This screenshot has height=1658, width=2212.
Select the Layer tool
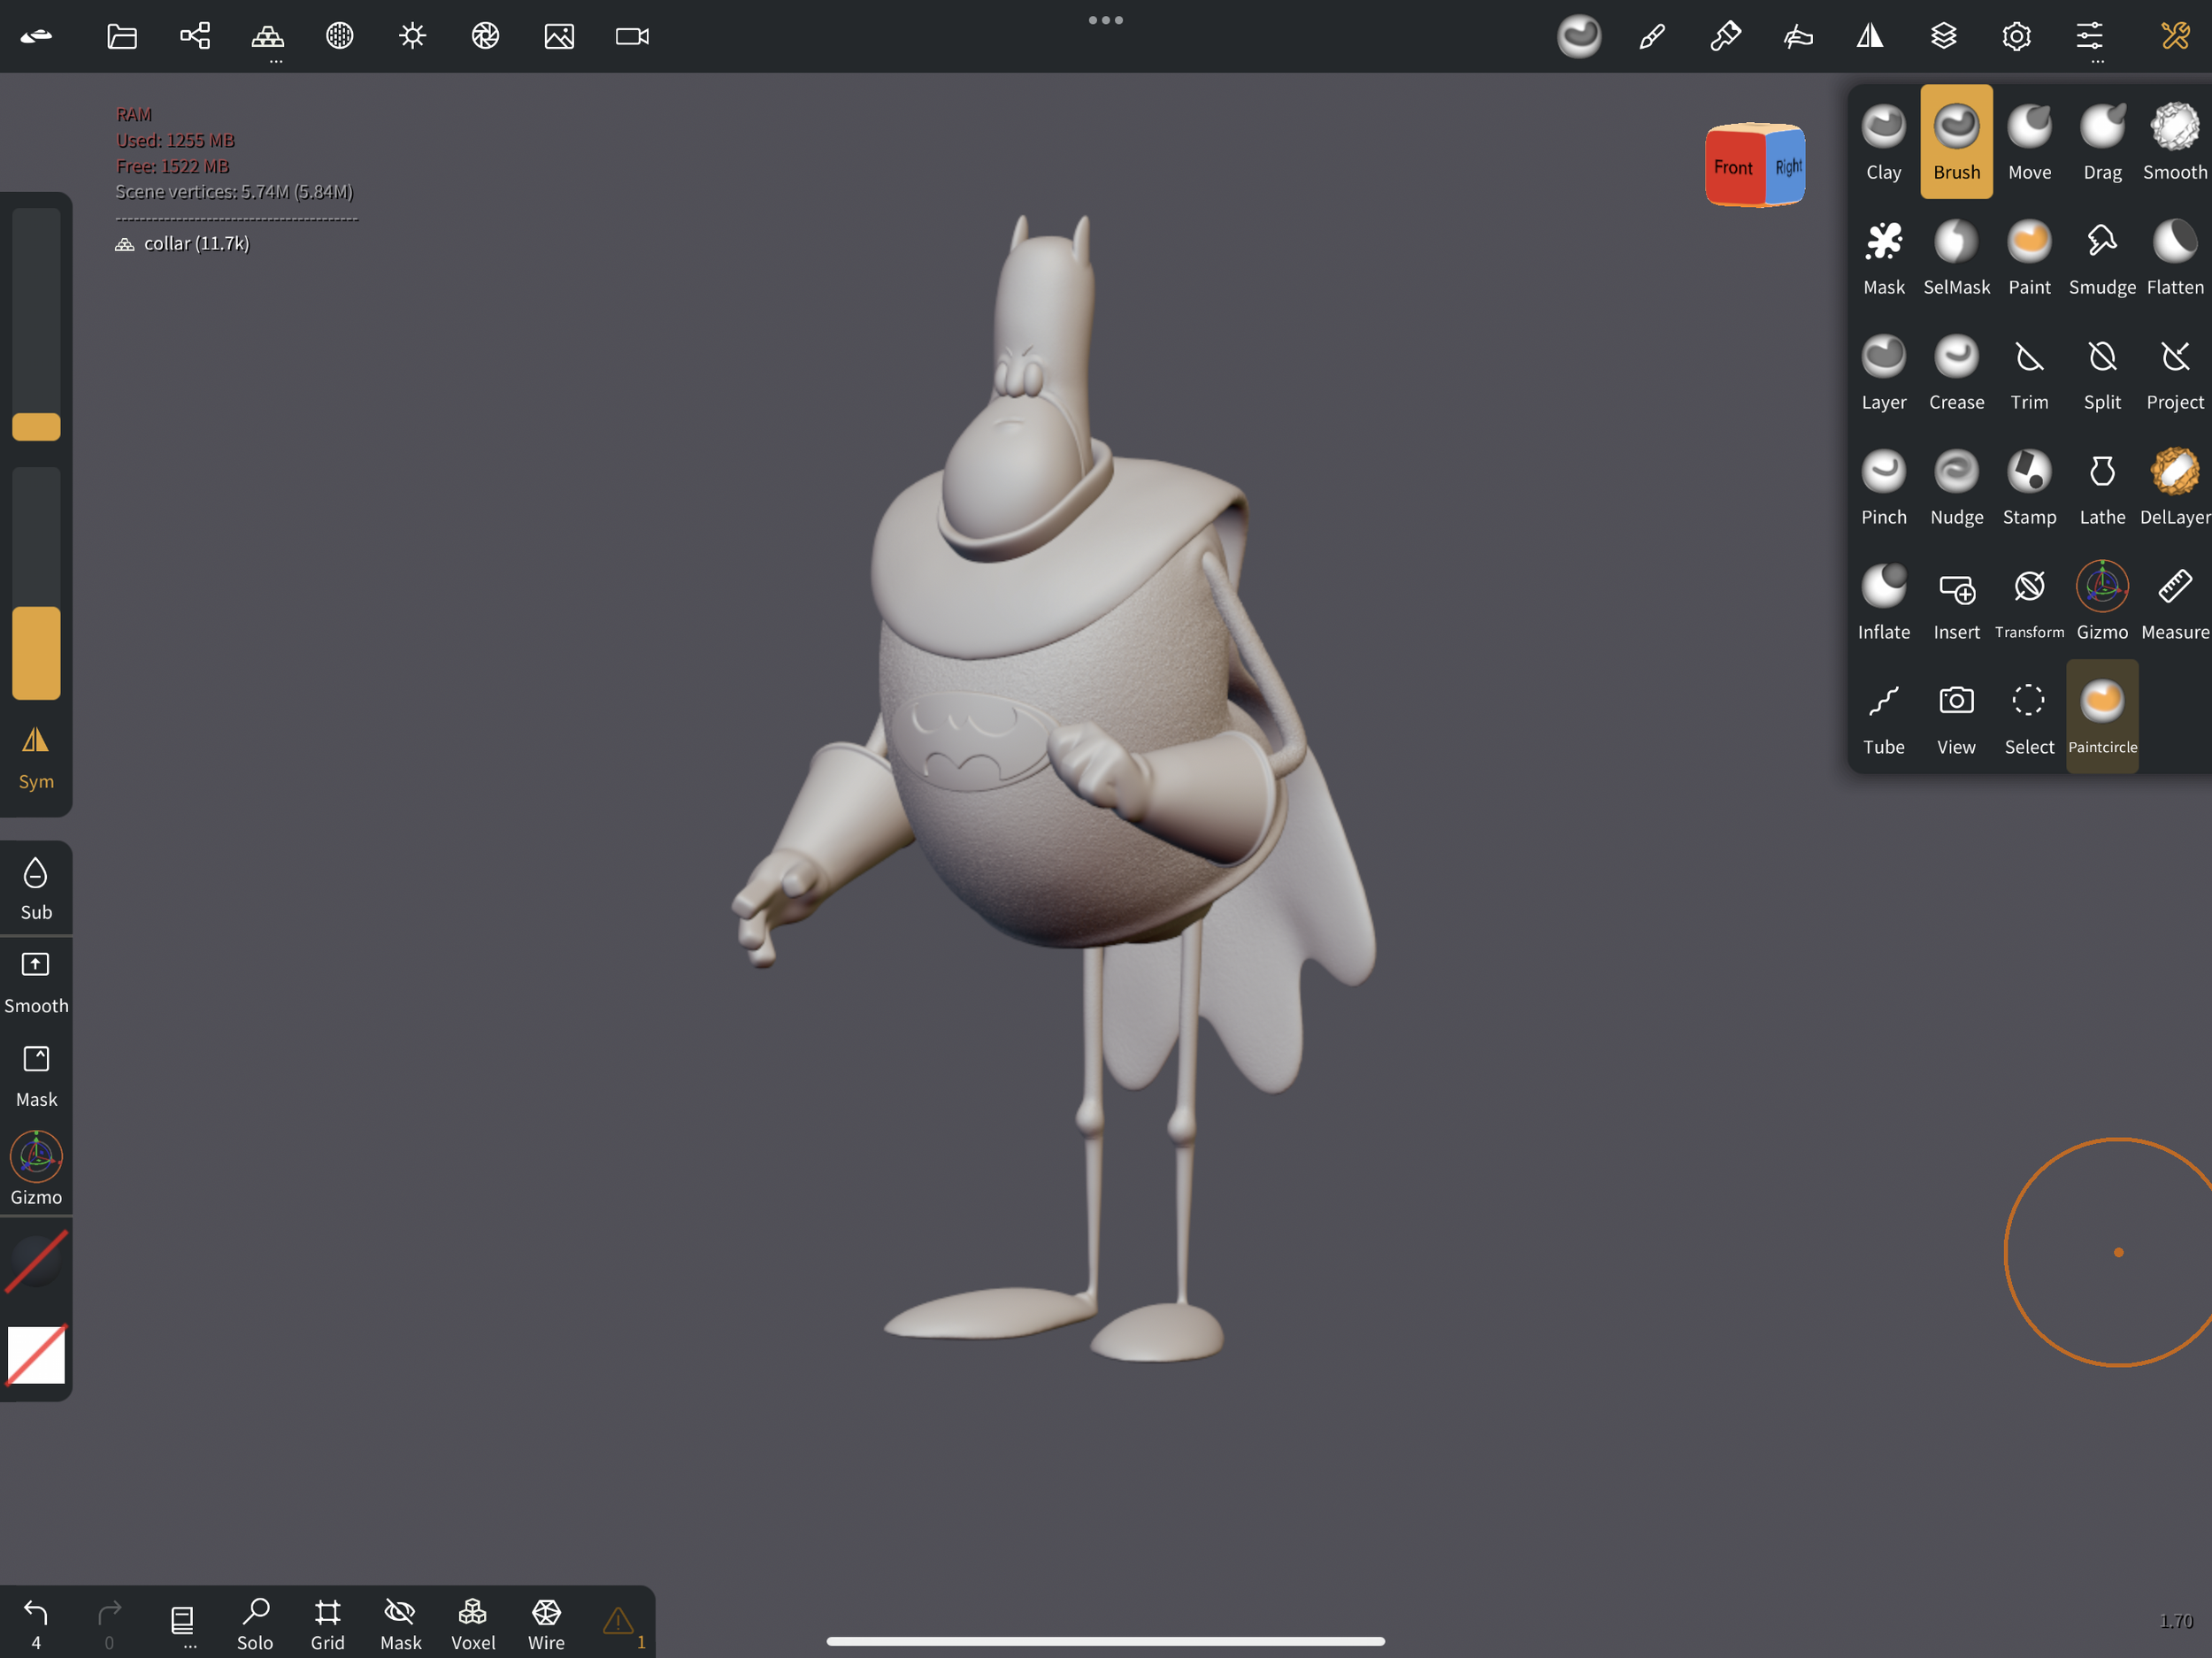pyautogui.click(x=1883, y=372)
